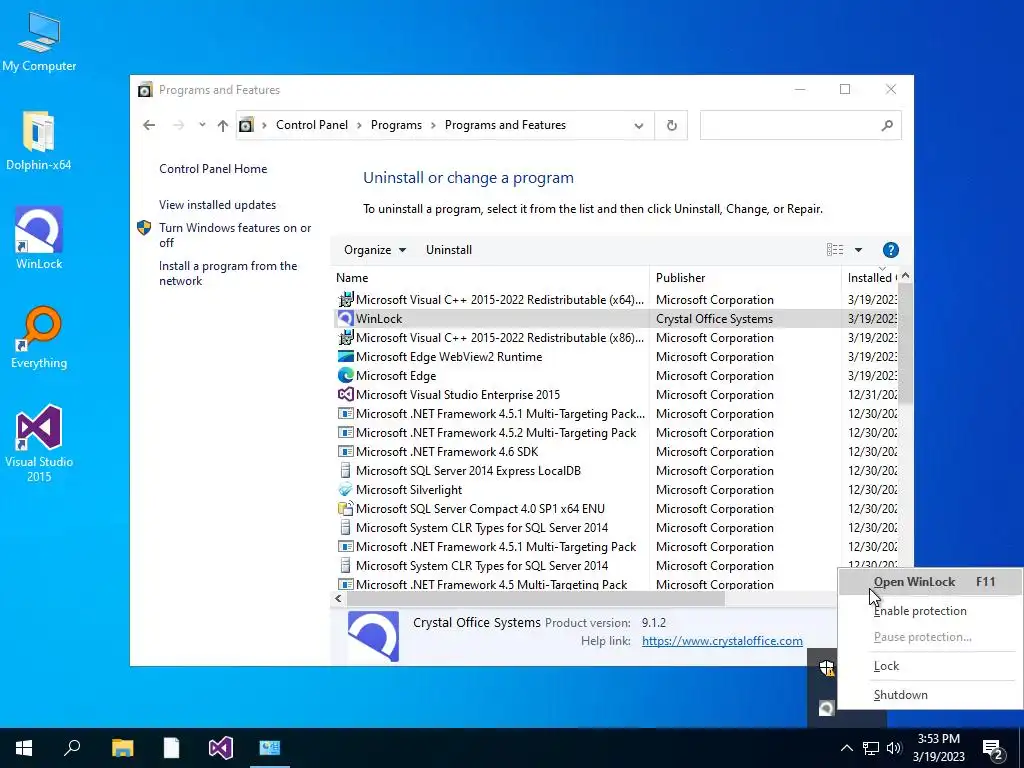
Task: Select WinLock row in programs list
Action: tap(616, 319)
